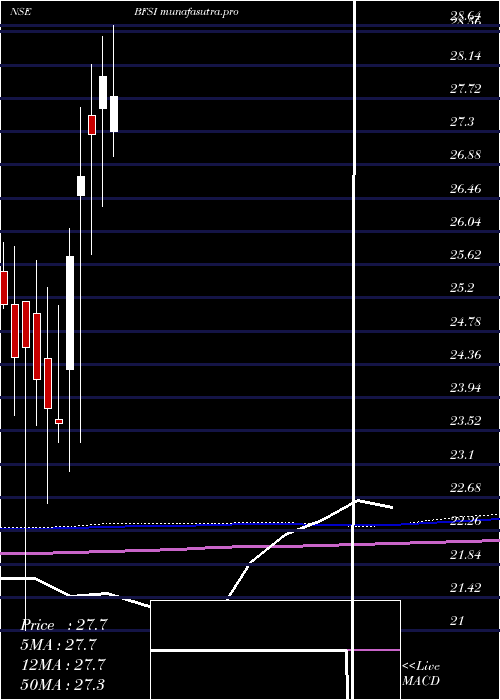Click the Price : 27.7 readout
Image resolution: width=500 pixels, height=700 pixels.
click(x=64, y=625)
